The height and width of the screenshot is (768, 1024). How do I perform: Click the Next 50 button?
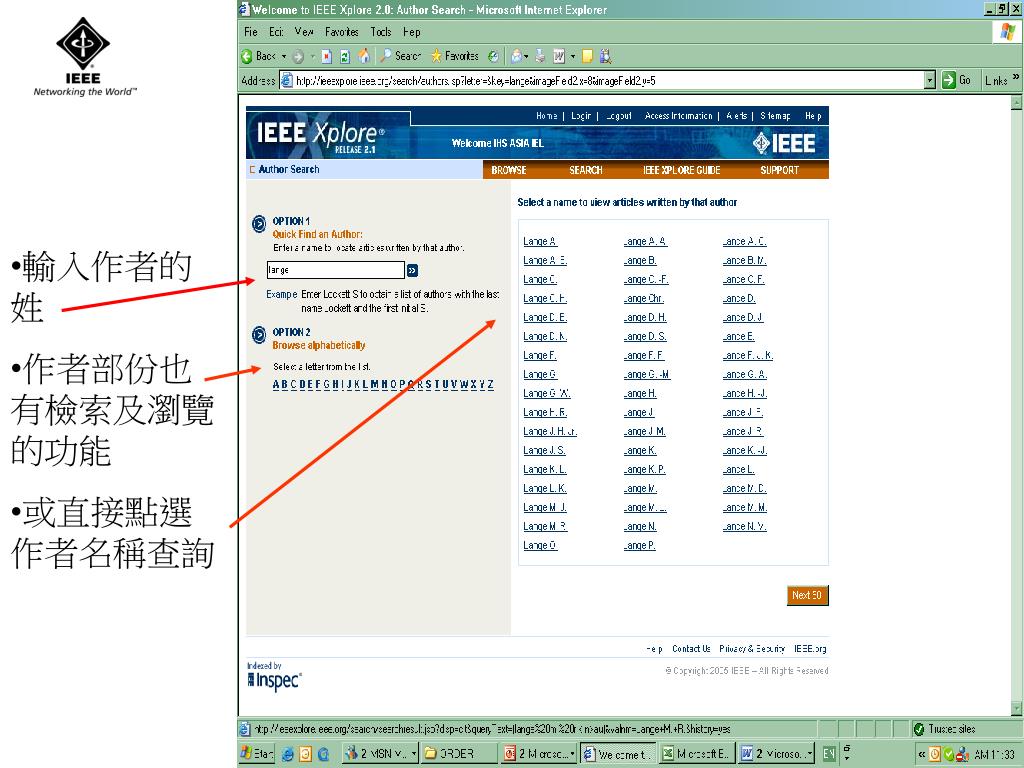[807, 595]
